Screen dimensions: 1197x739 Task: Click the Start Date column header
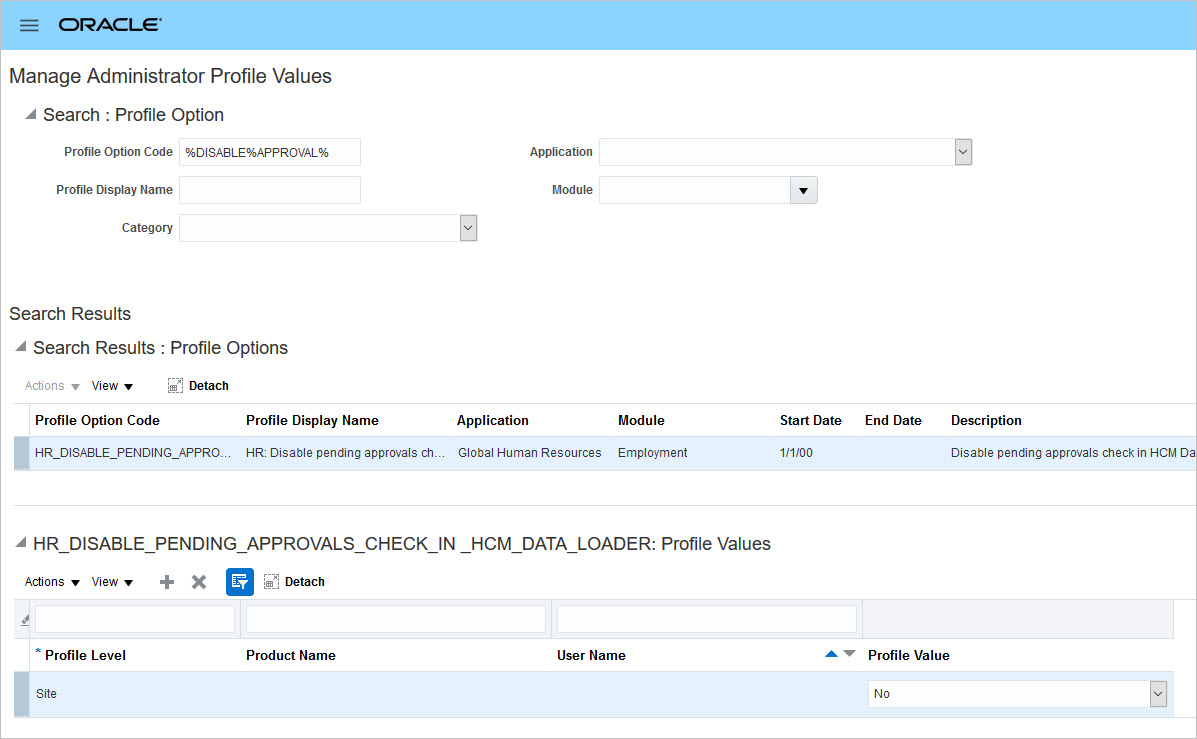810,420
